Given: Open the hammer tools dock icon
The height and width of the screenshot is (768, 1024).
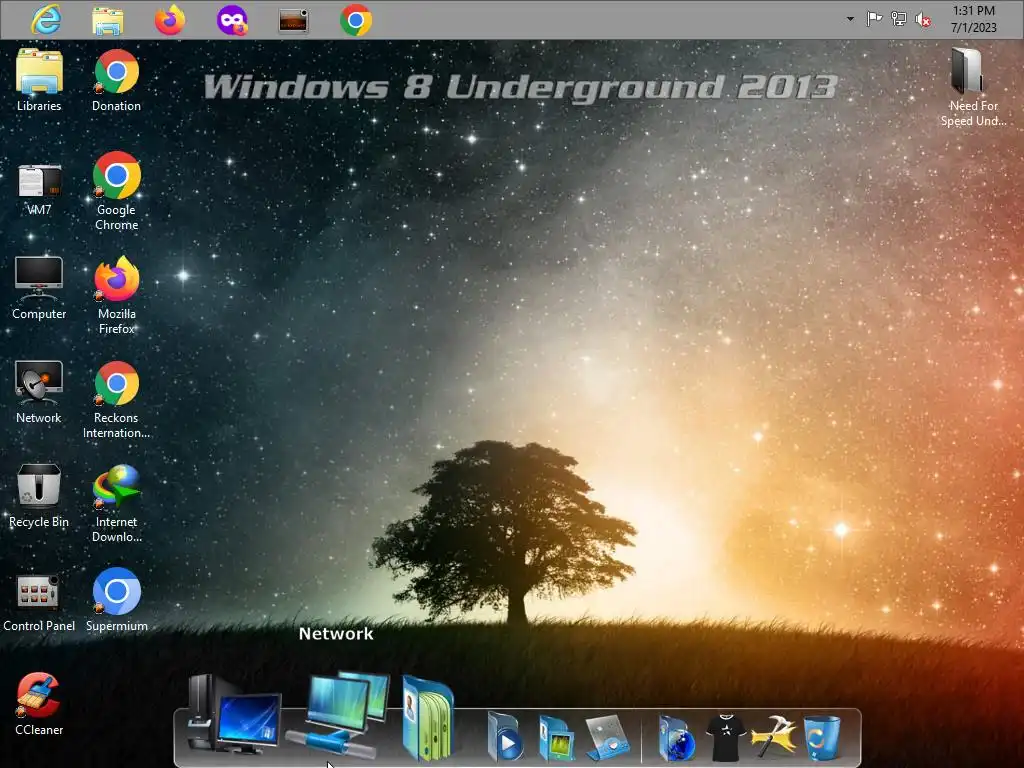Looking at the screenshot, I should pos(774,737).
